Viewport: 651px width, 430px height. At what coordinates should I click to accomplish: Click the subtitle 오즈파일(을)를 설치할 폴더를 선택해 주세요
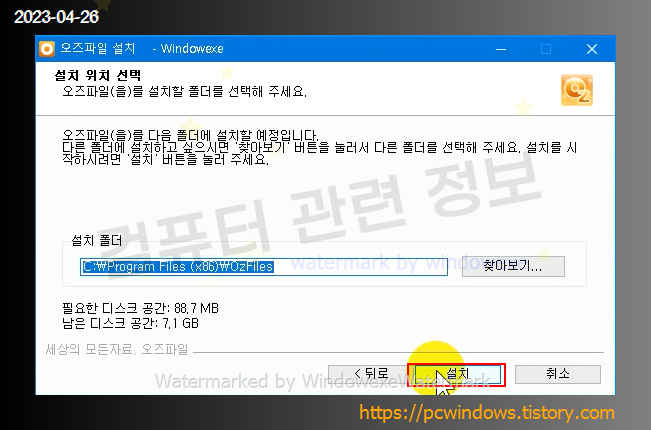[184, 91]
